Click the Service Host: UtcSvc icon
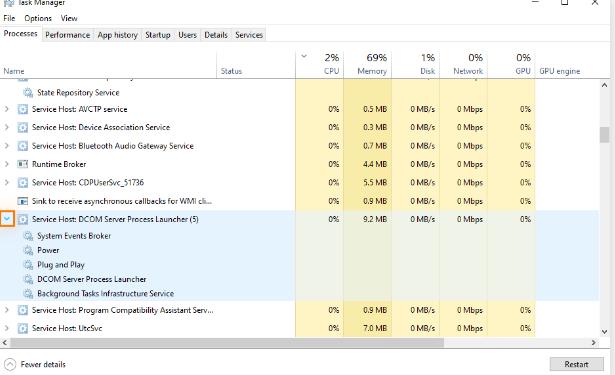This screenshot has height=375, width=615. coord(23,328)
